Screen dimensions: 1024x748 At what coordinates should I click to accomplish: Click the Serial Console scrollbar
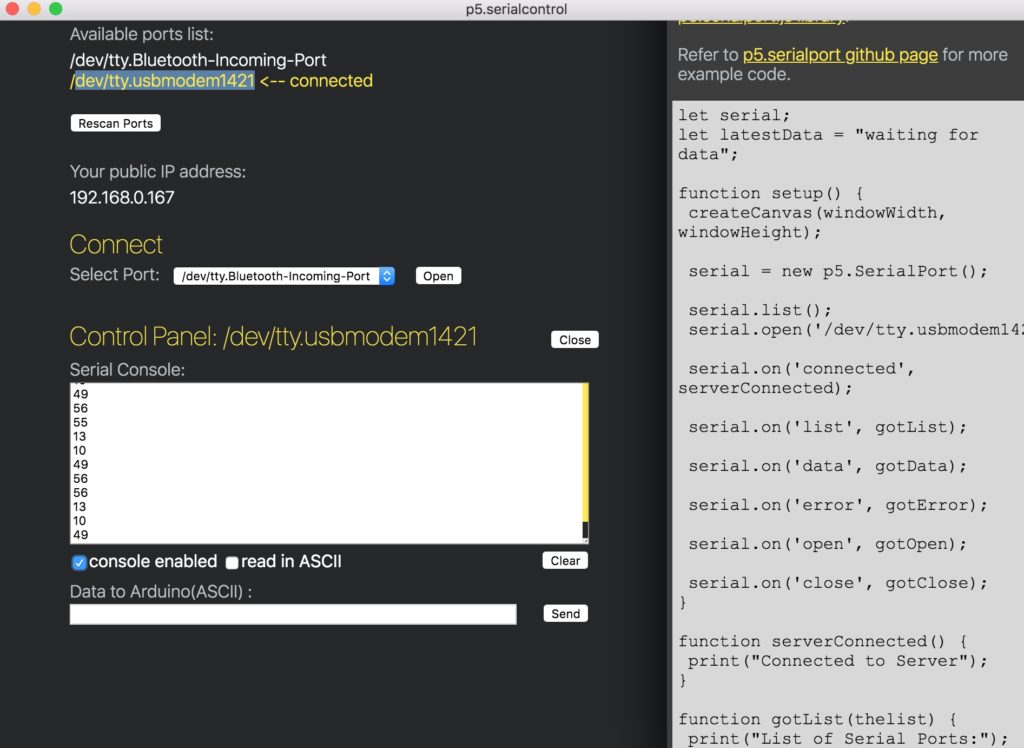[585, 463]
